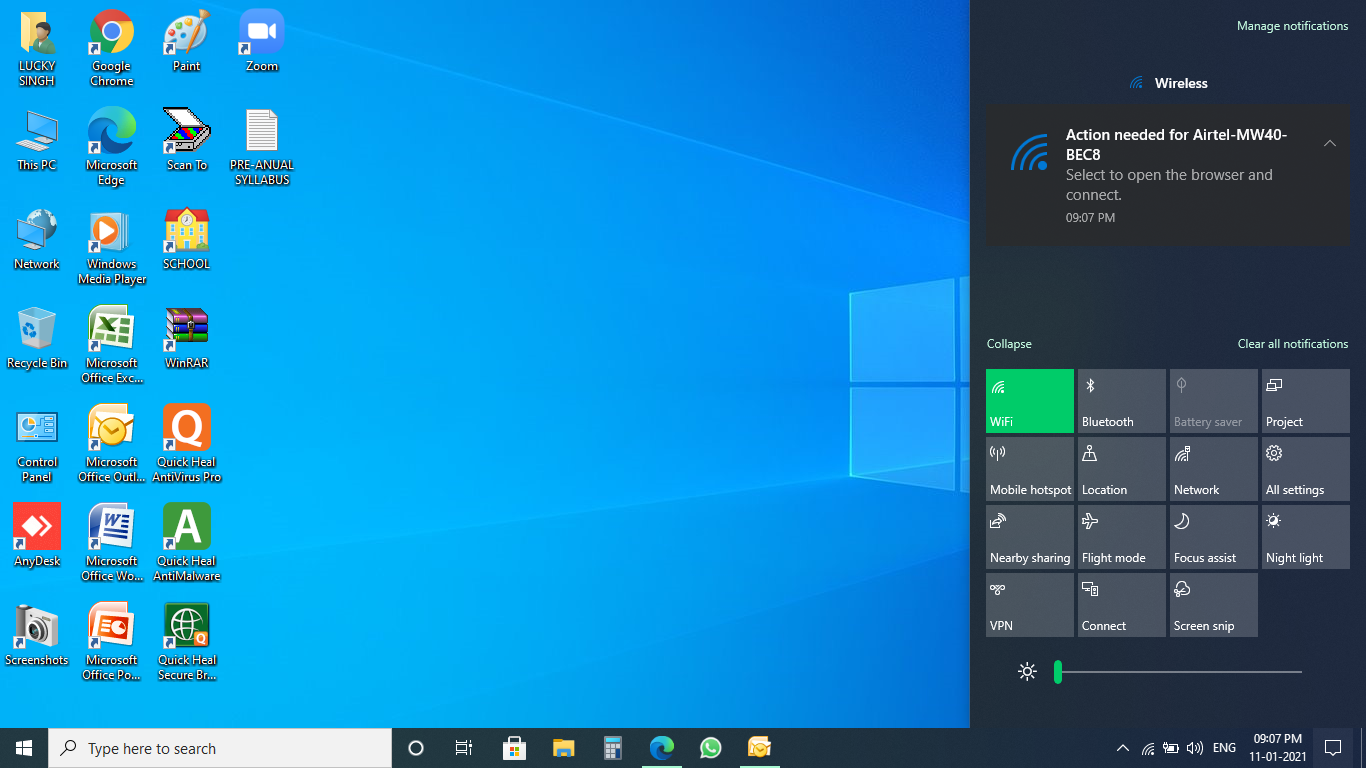The width and height of the screenshot is (1366, 768).
Task: Open the Cortana circle button
Action: [x=416, y=748]
